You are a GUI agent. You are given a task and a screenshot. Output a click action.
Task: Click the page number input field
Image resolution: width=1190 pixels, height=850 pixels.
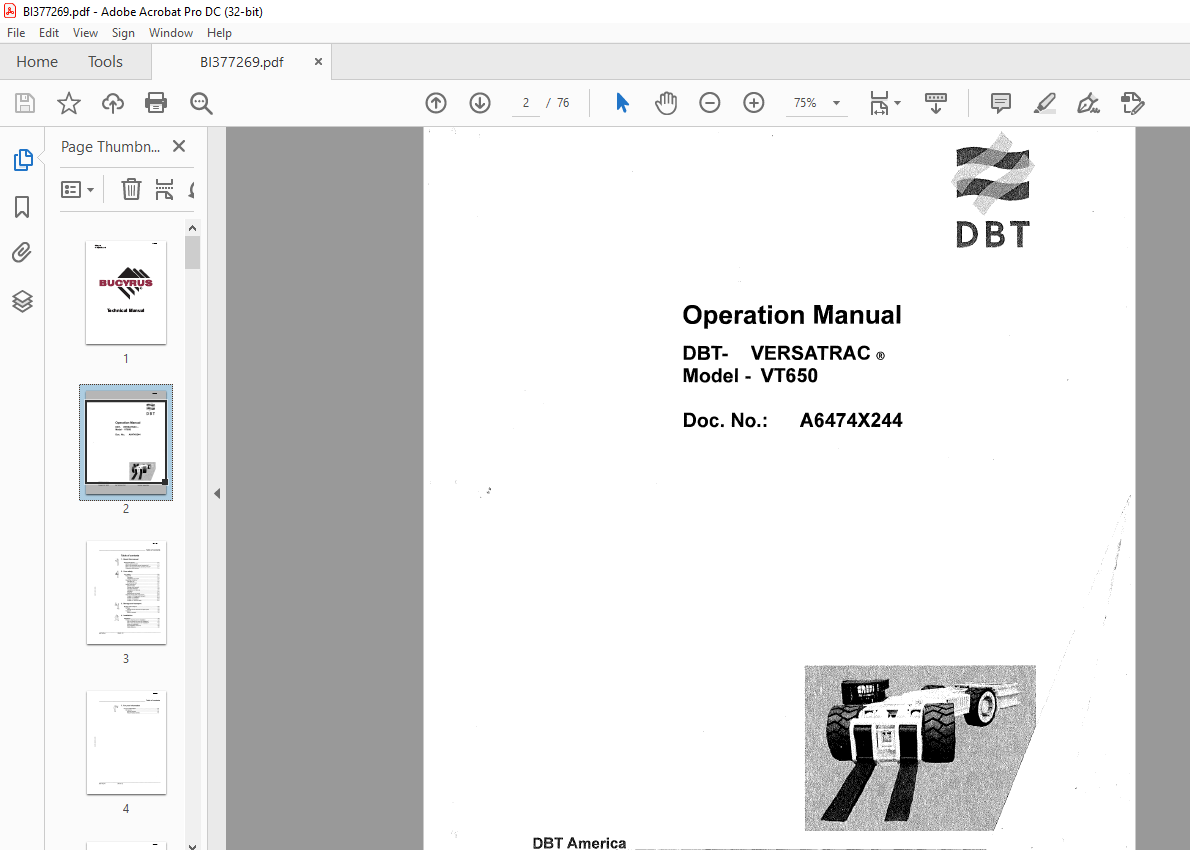[x=526, y=103]
